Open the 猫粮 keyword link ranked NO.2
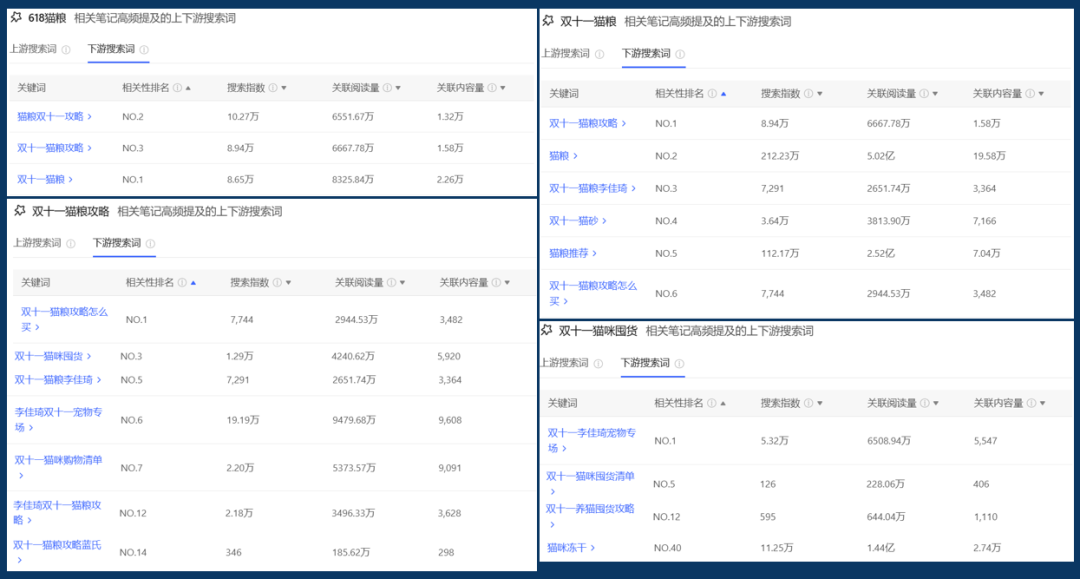 coord(563,156)
